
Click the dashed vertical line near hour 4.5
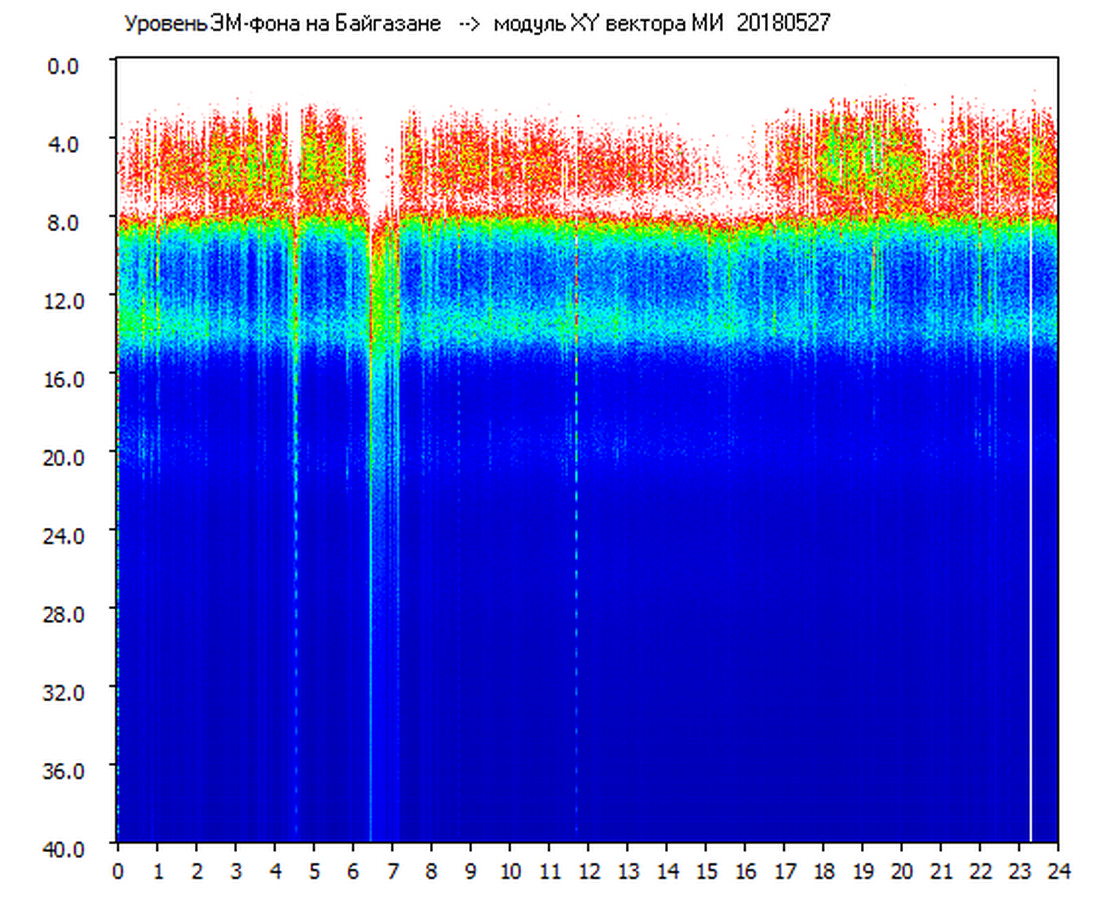[295, 600]
